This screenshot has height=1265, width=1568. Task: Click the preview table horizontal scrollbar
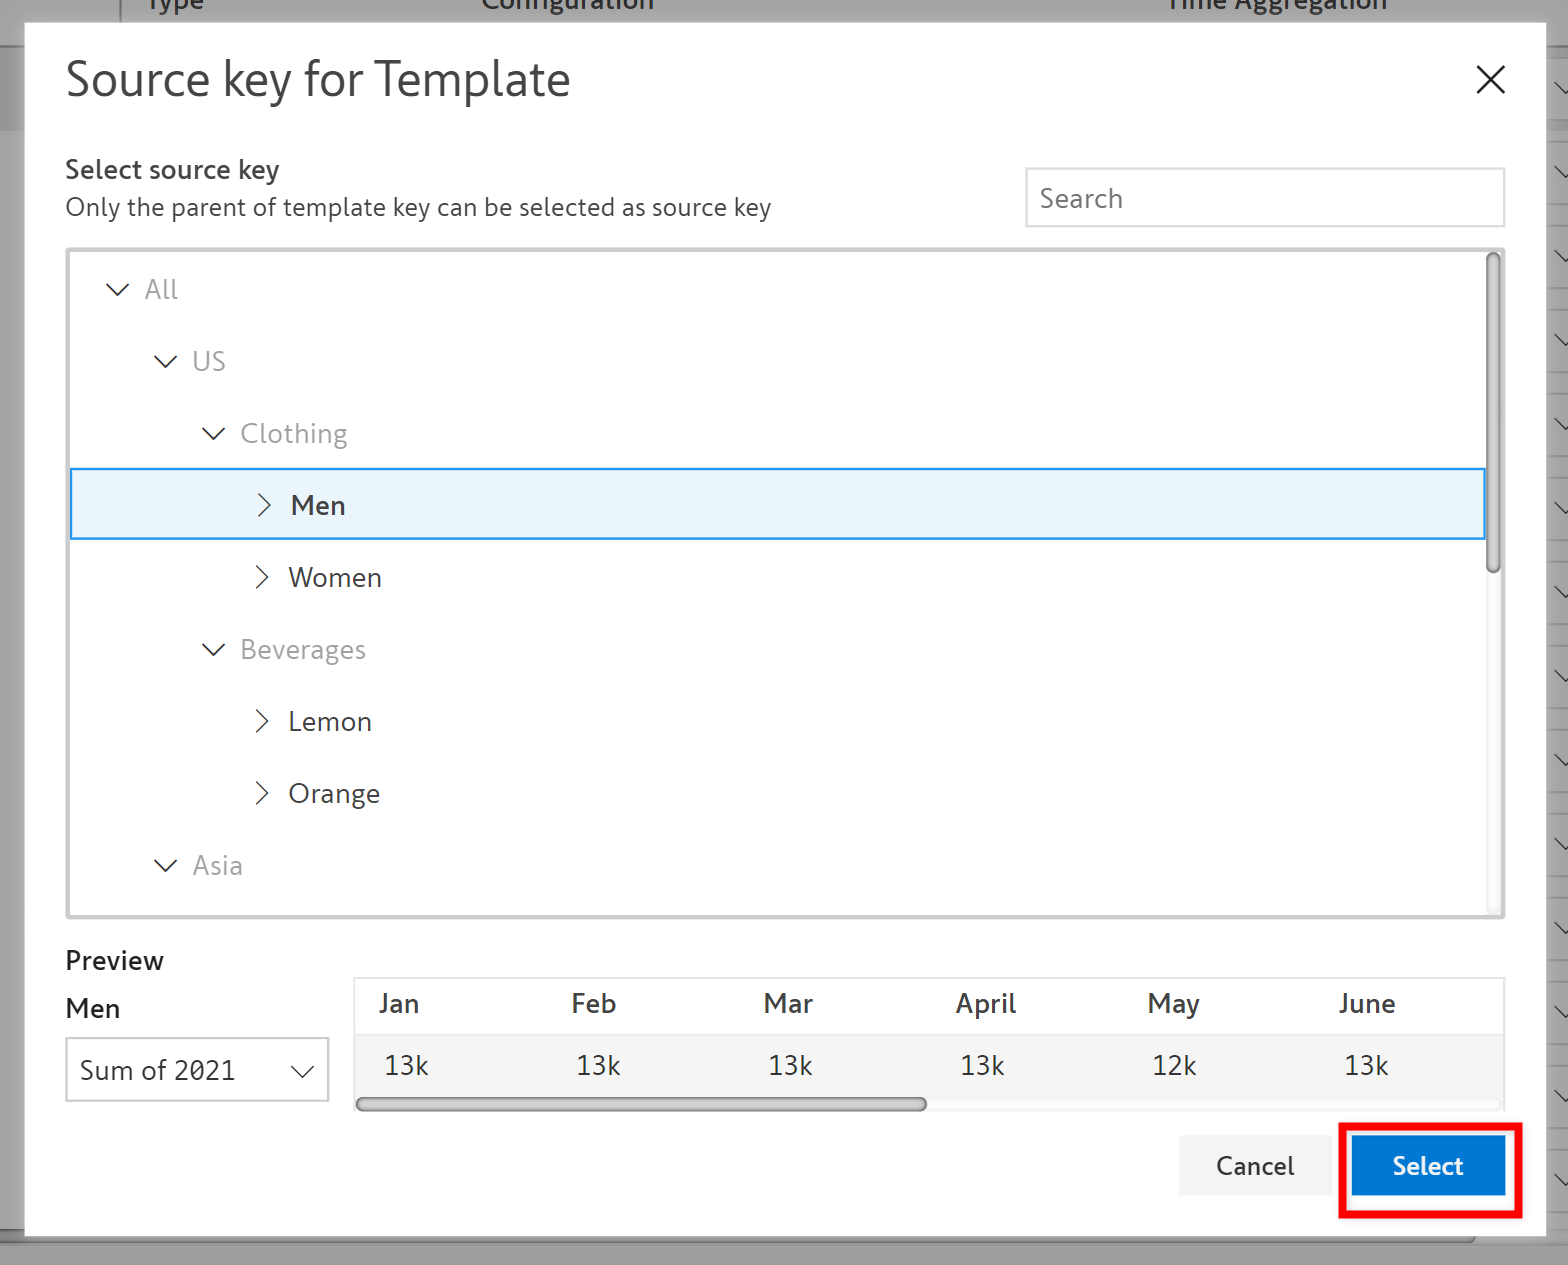[641, 1104]
